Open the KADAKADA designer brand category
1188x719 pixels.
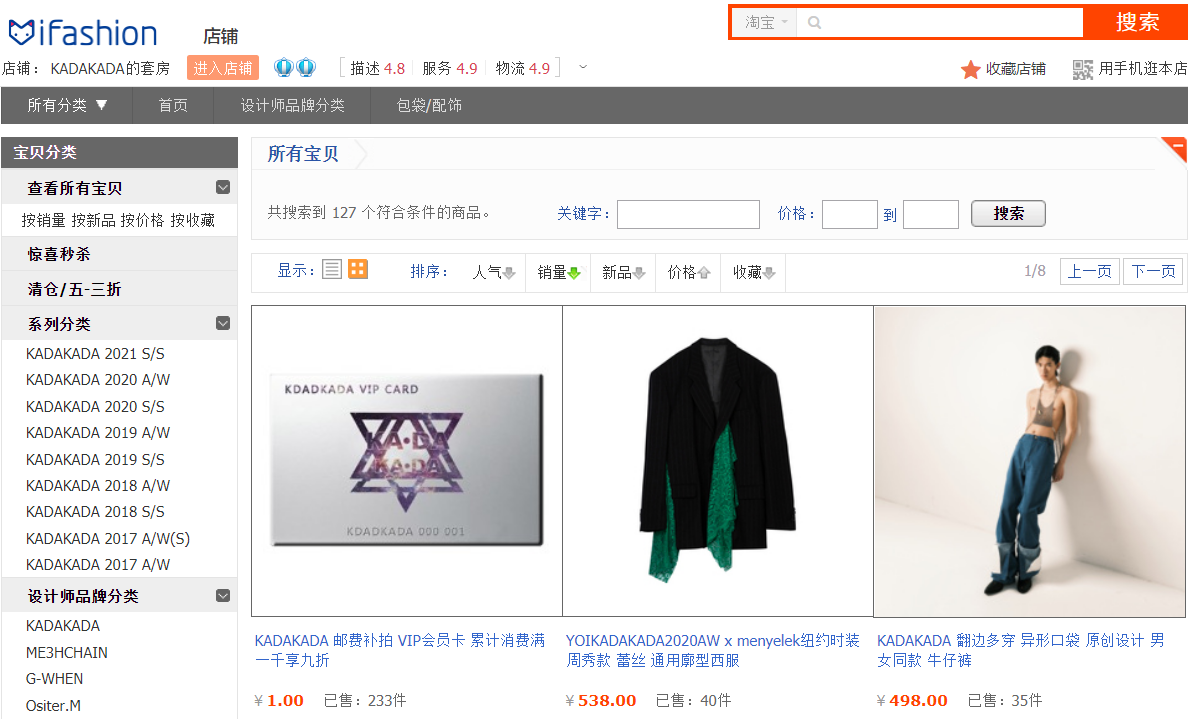click(x=63, y=626)
